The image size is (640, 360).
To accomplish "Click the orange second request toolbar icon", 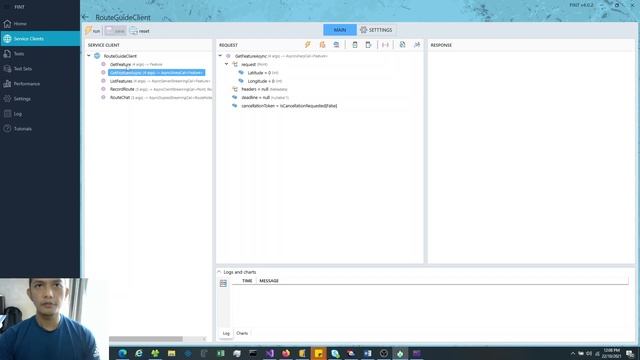I will click(x=322, y=44).
